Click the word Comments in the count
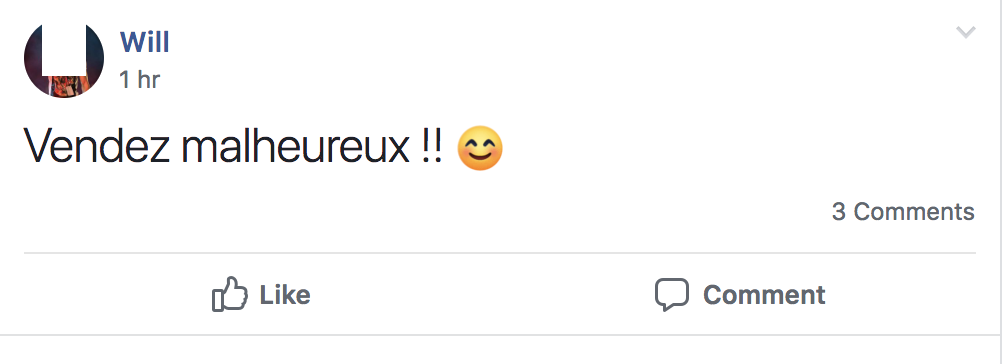Viewport: 1002px width, 364px height. point(914,211)
